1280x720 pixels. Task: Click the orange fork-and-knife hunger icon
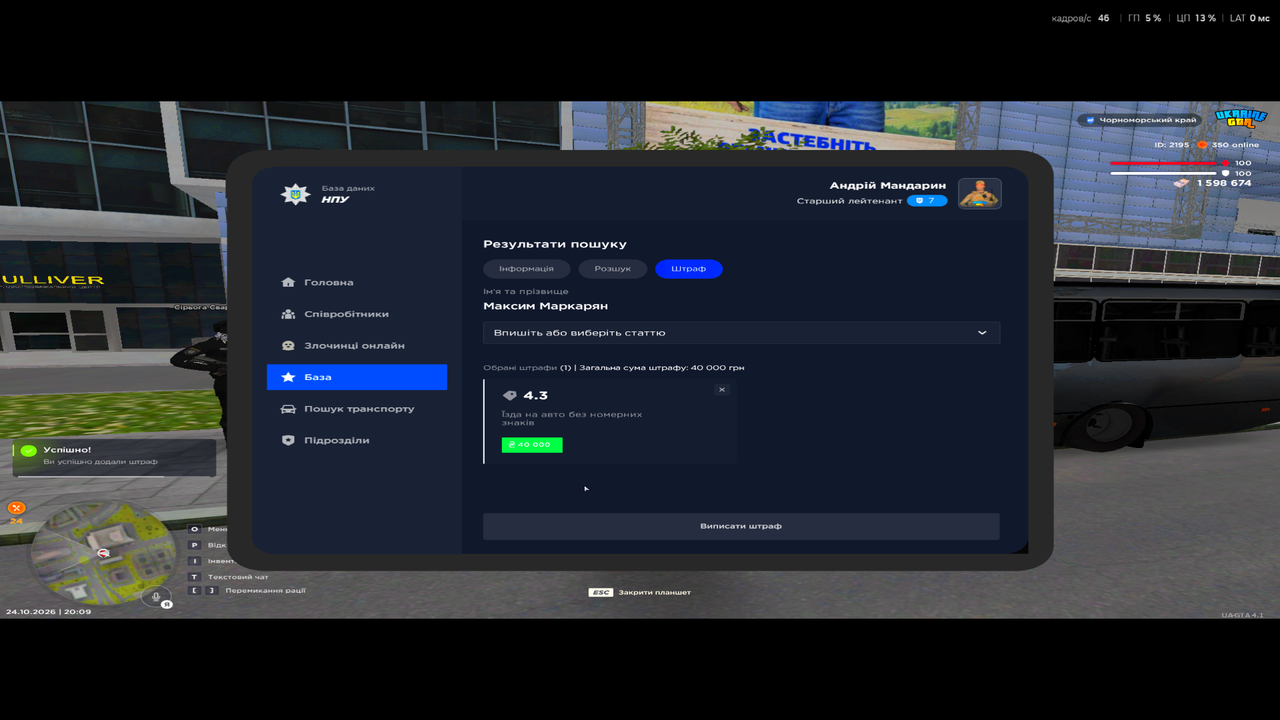16,508
